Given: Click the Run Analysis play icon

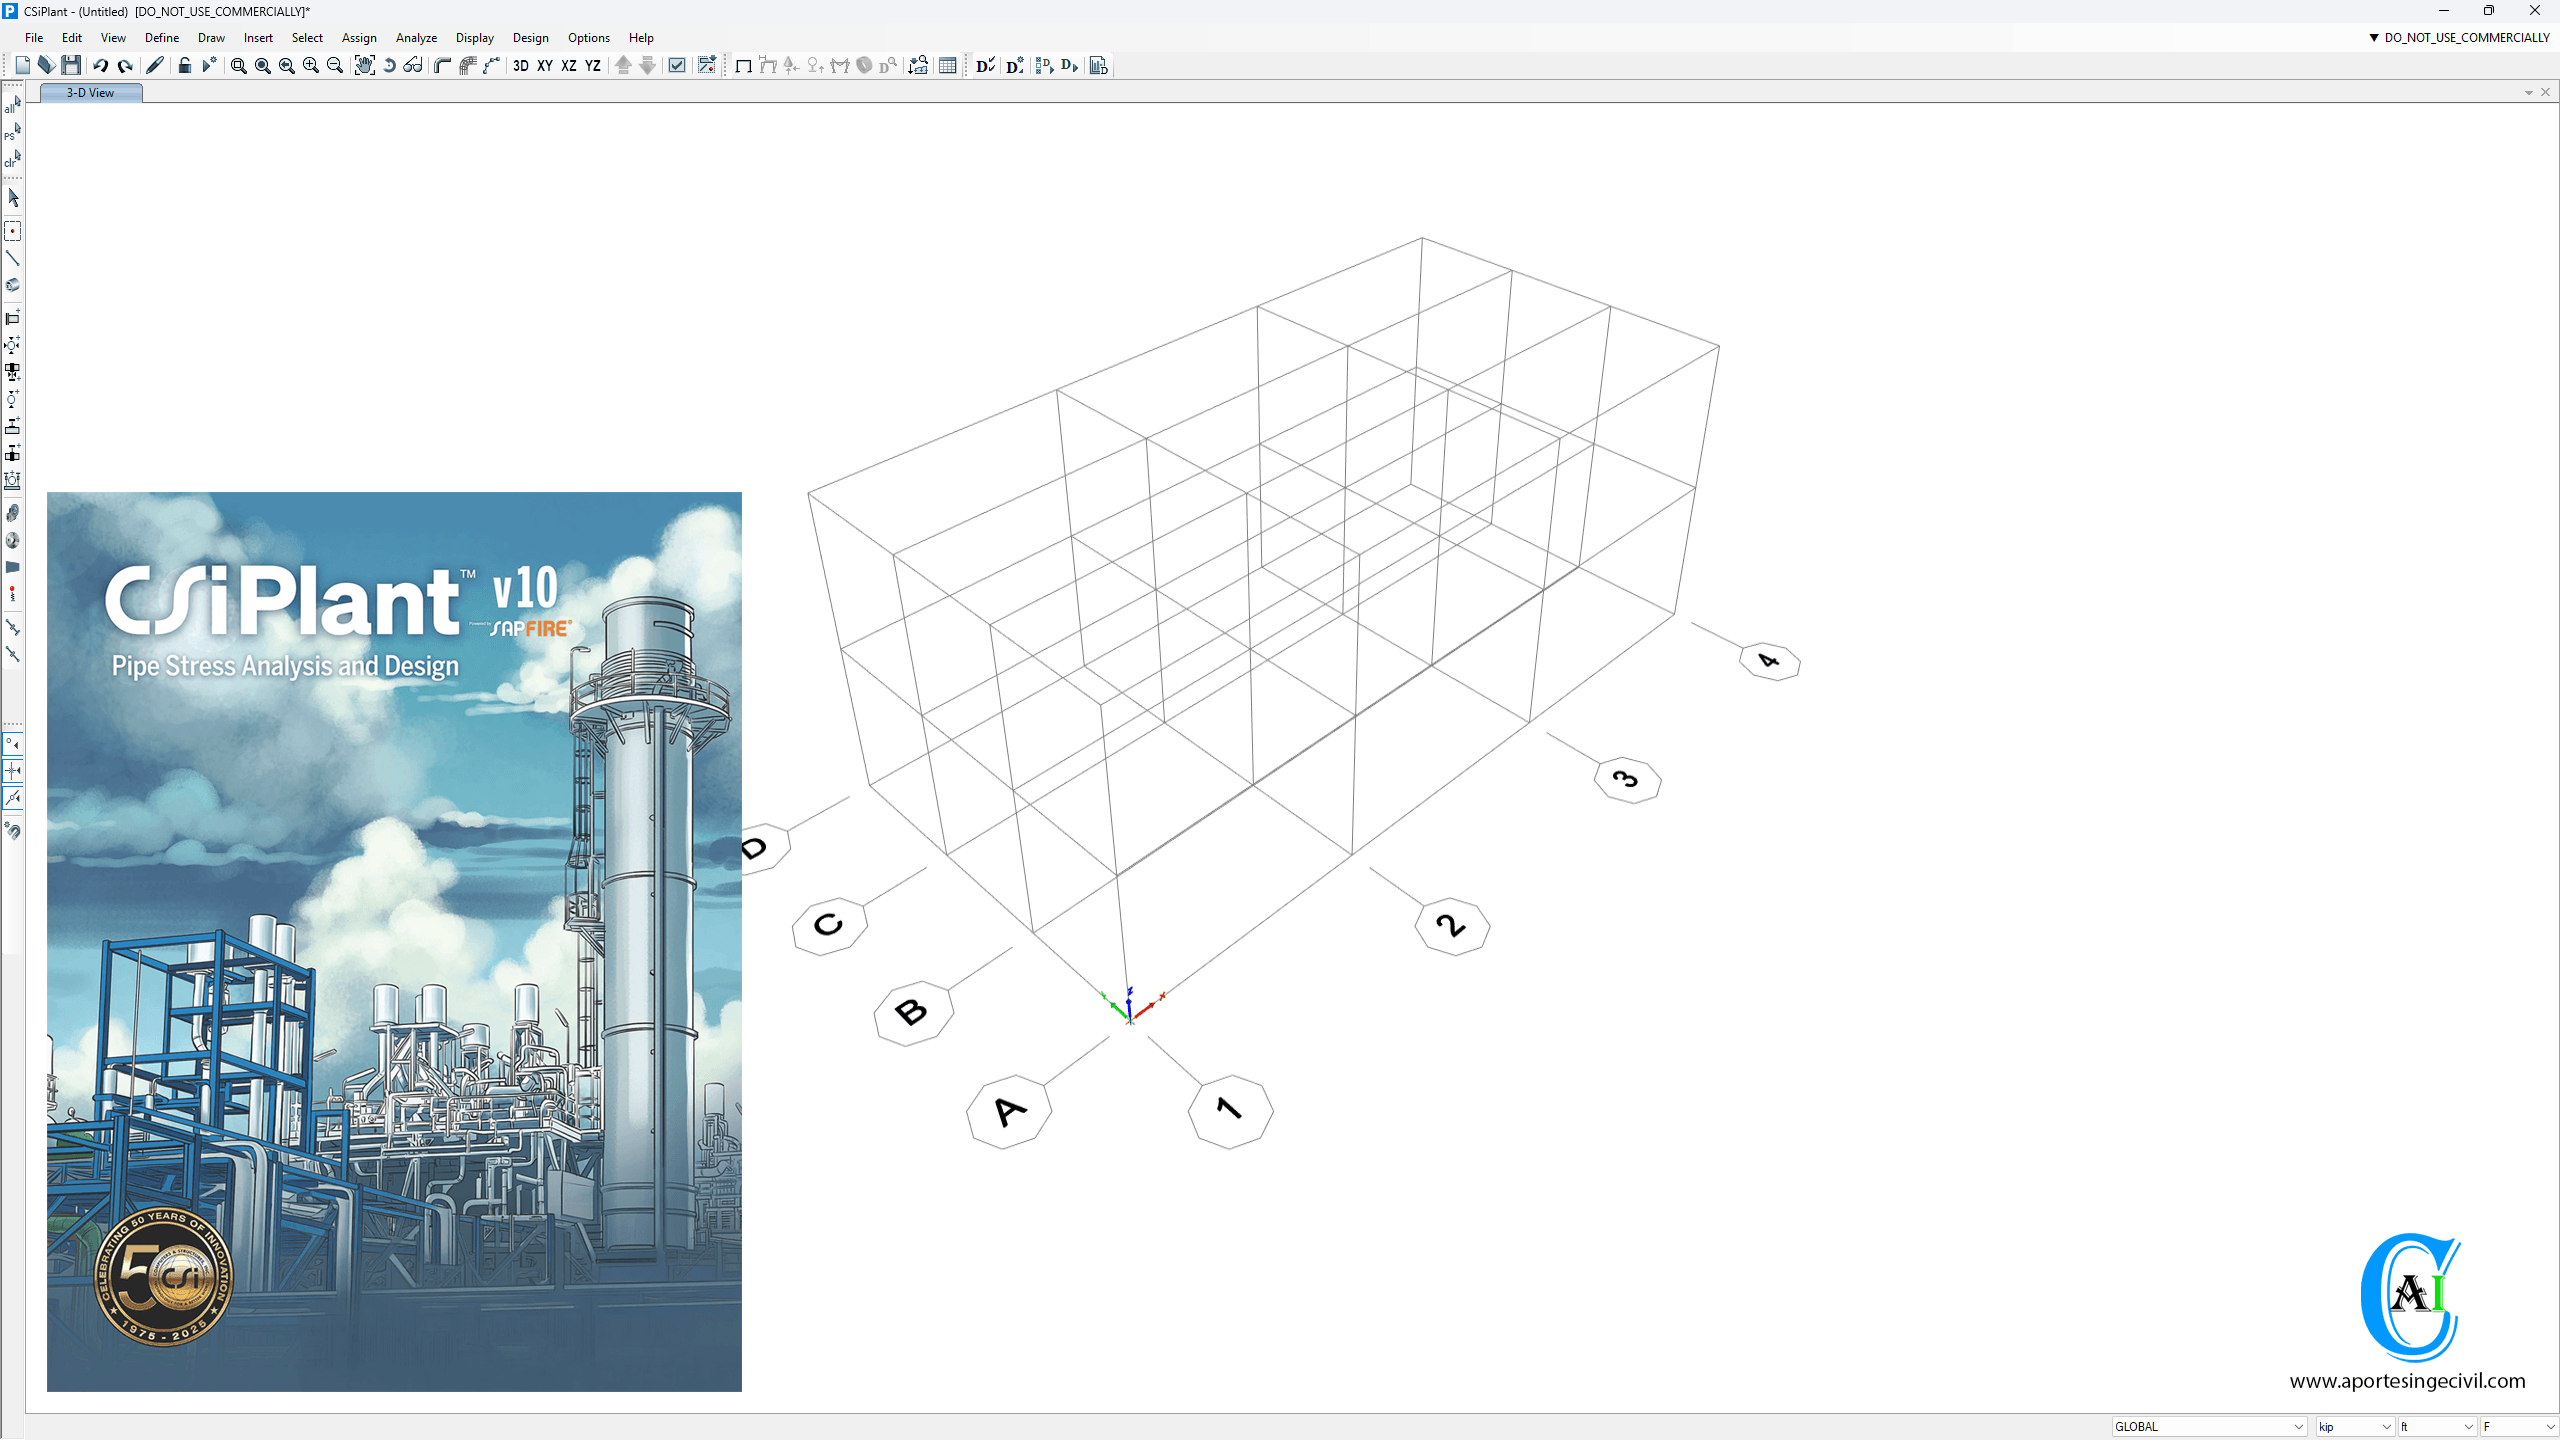Looking at the screenshot, I should tap(208, 66).
